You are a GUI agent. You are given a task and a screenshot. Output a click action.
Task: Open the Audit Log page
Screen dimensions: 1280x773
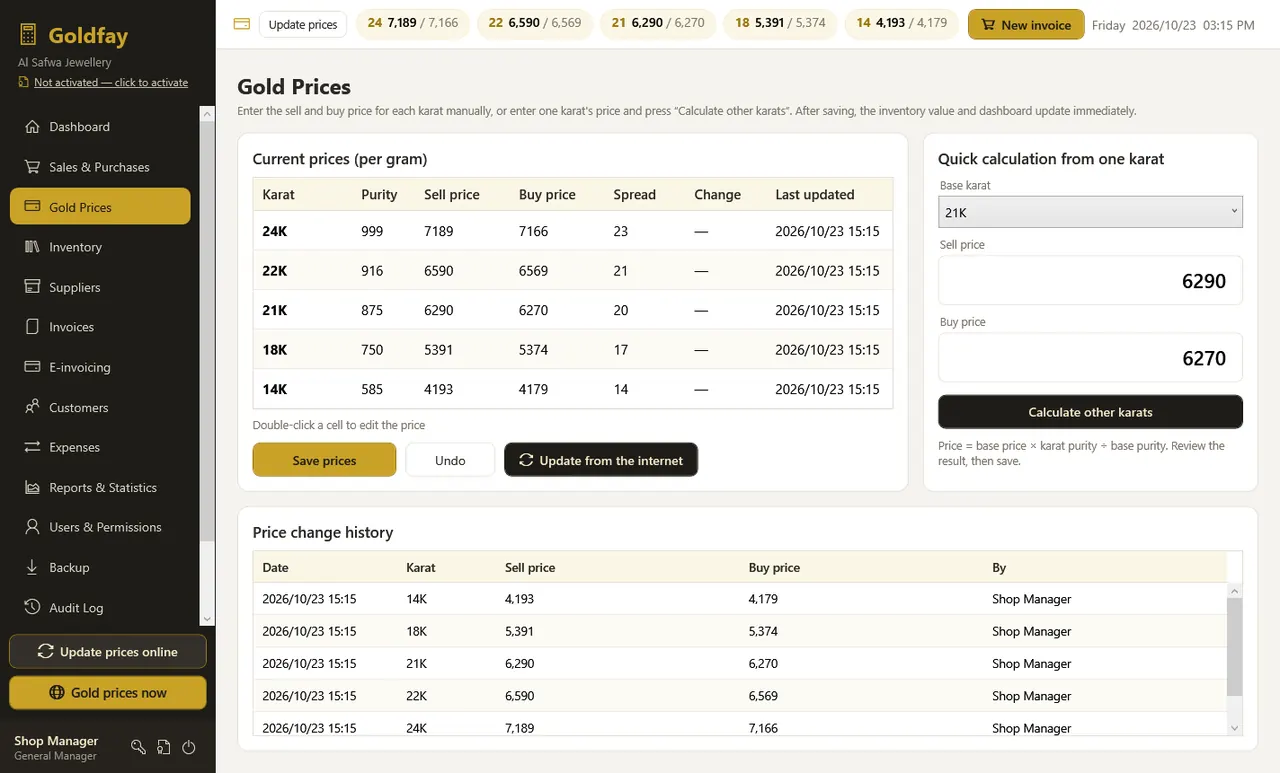point(100,607)
